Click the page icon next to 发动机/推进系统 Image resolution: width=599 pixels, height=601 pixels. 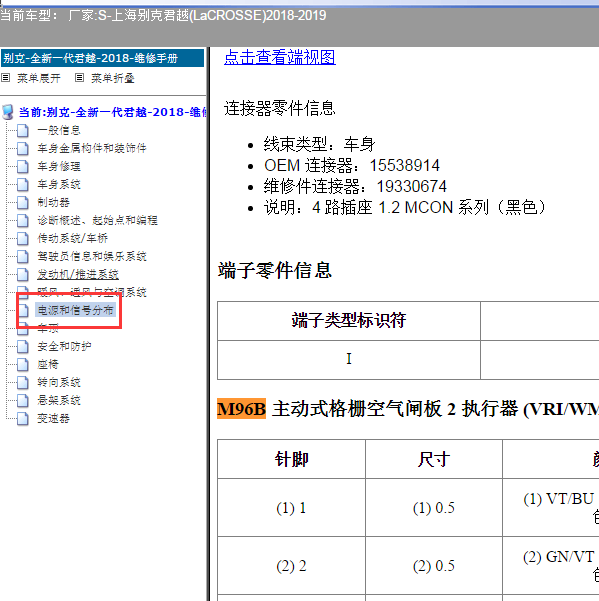click(23, 274)
